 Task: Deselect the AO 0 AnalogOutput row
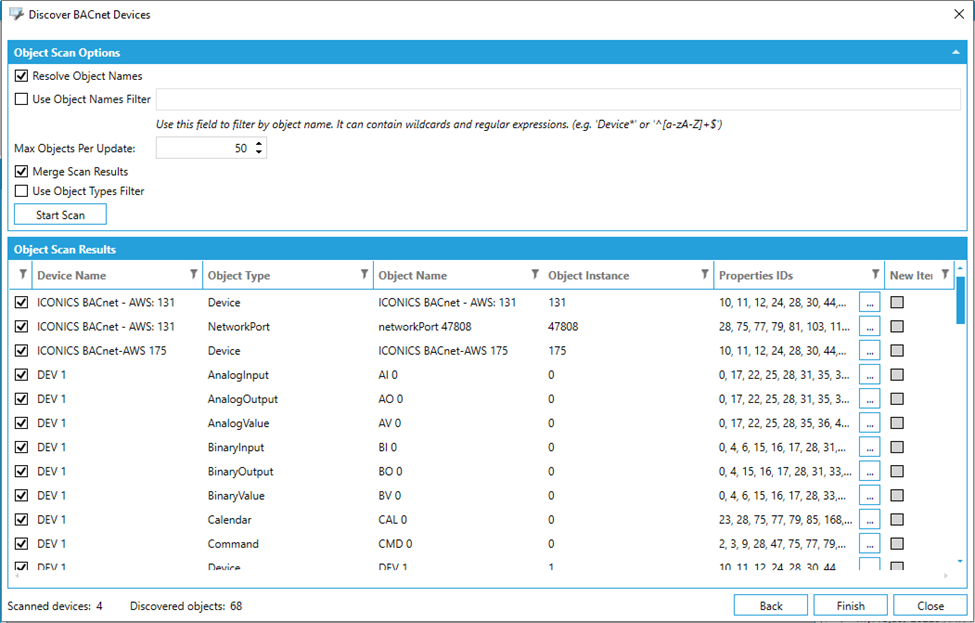[x=21, y=399]
